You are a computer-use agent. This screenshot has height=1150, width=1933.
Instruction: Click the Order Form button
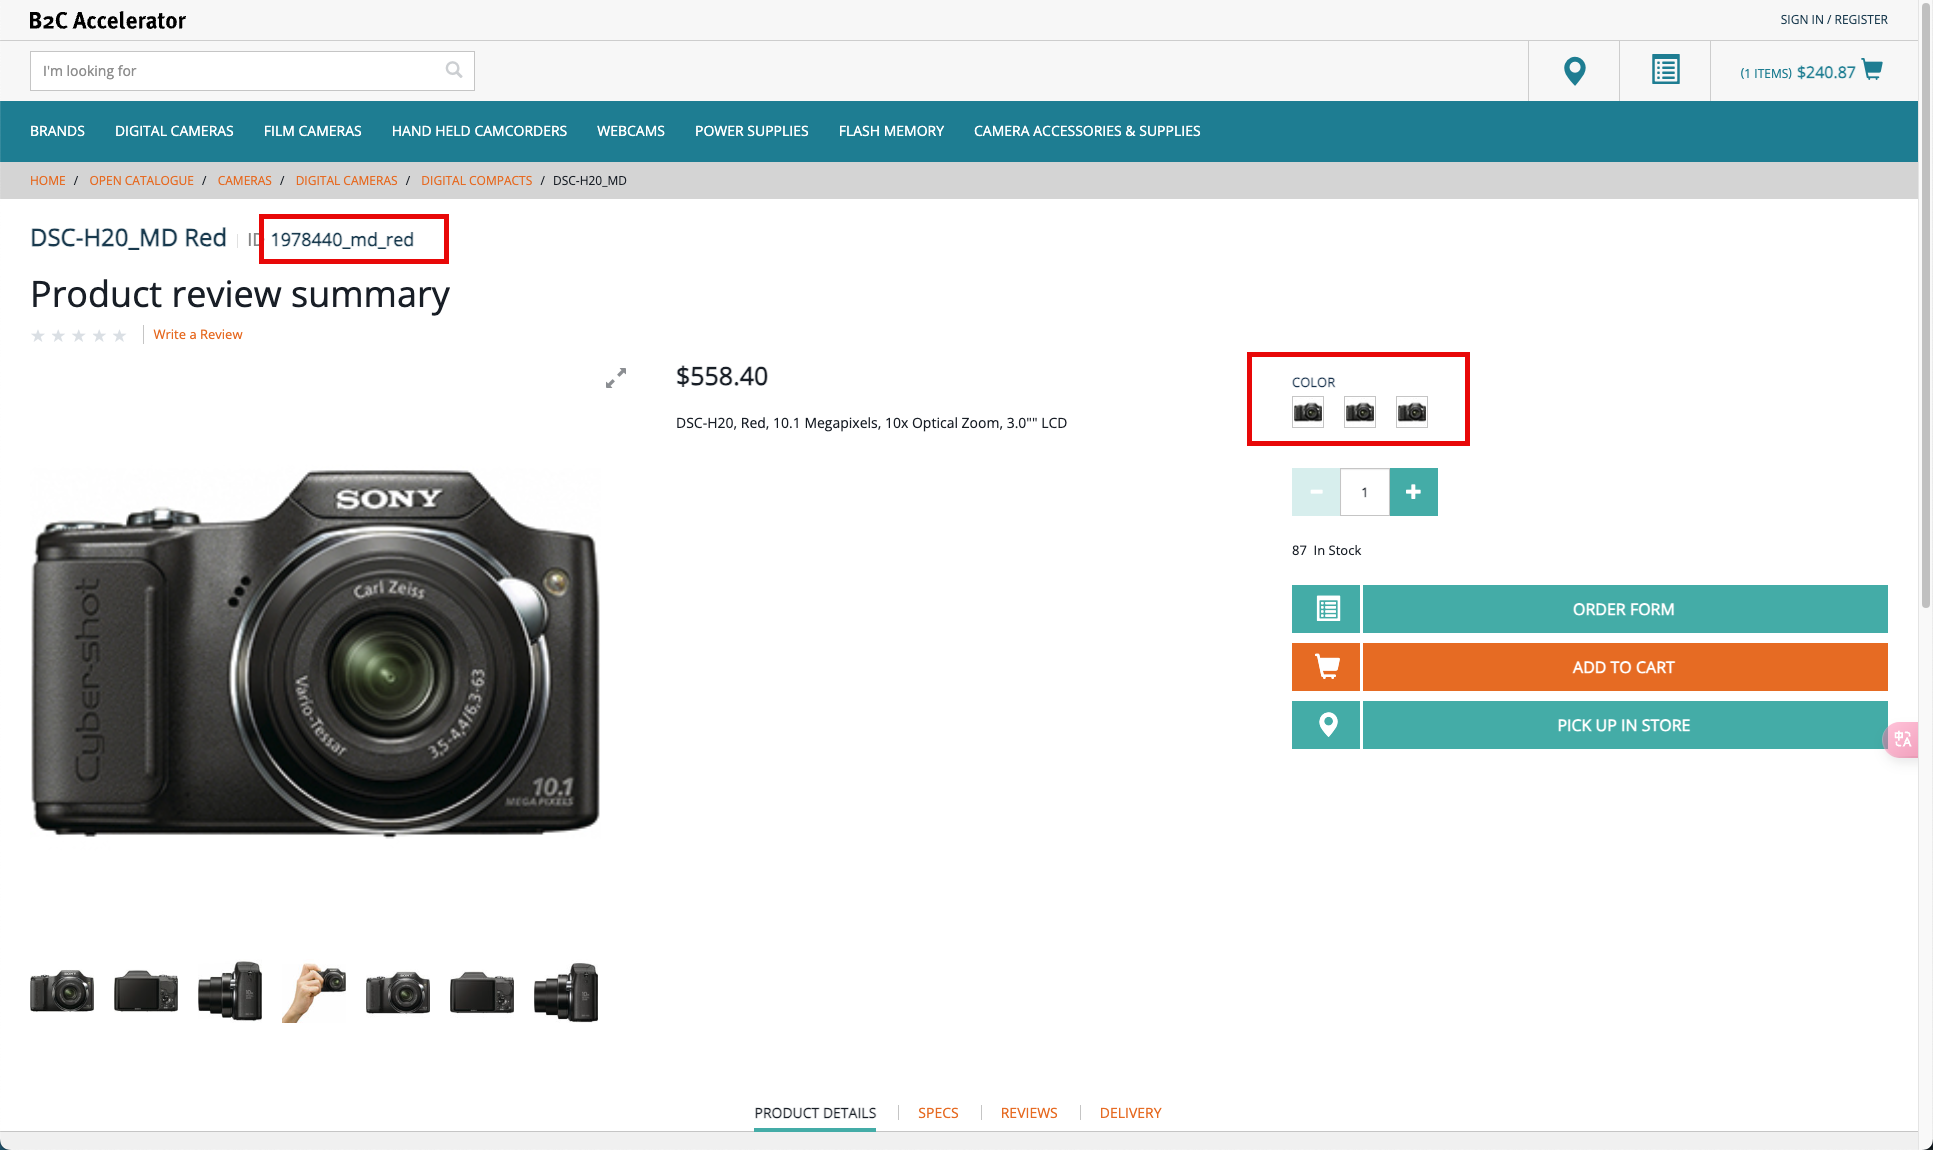pos(1625,609)
